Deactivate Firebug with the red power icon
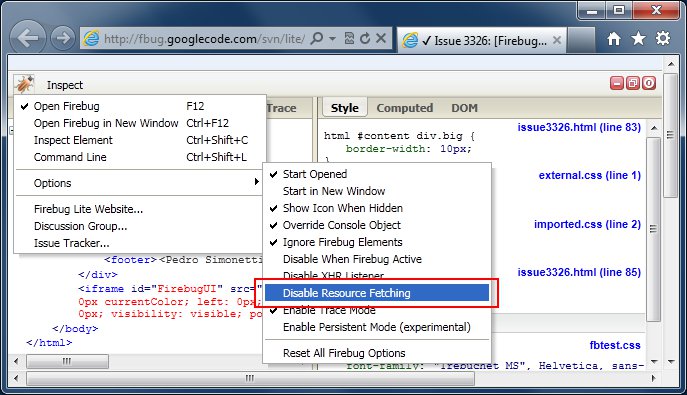This screenshot has width=687, height=395. pyautogui.click(x=649, y=83)
